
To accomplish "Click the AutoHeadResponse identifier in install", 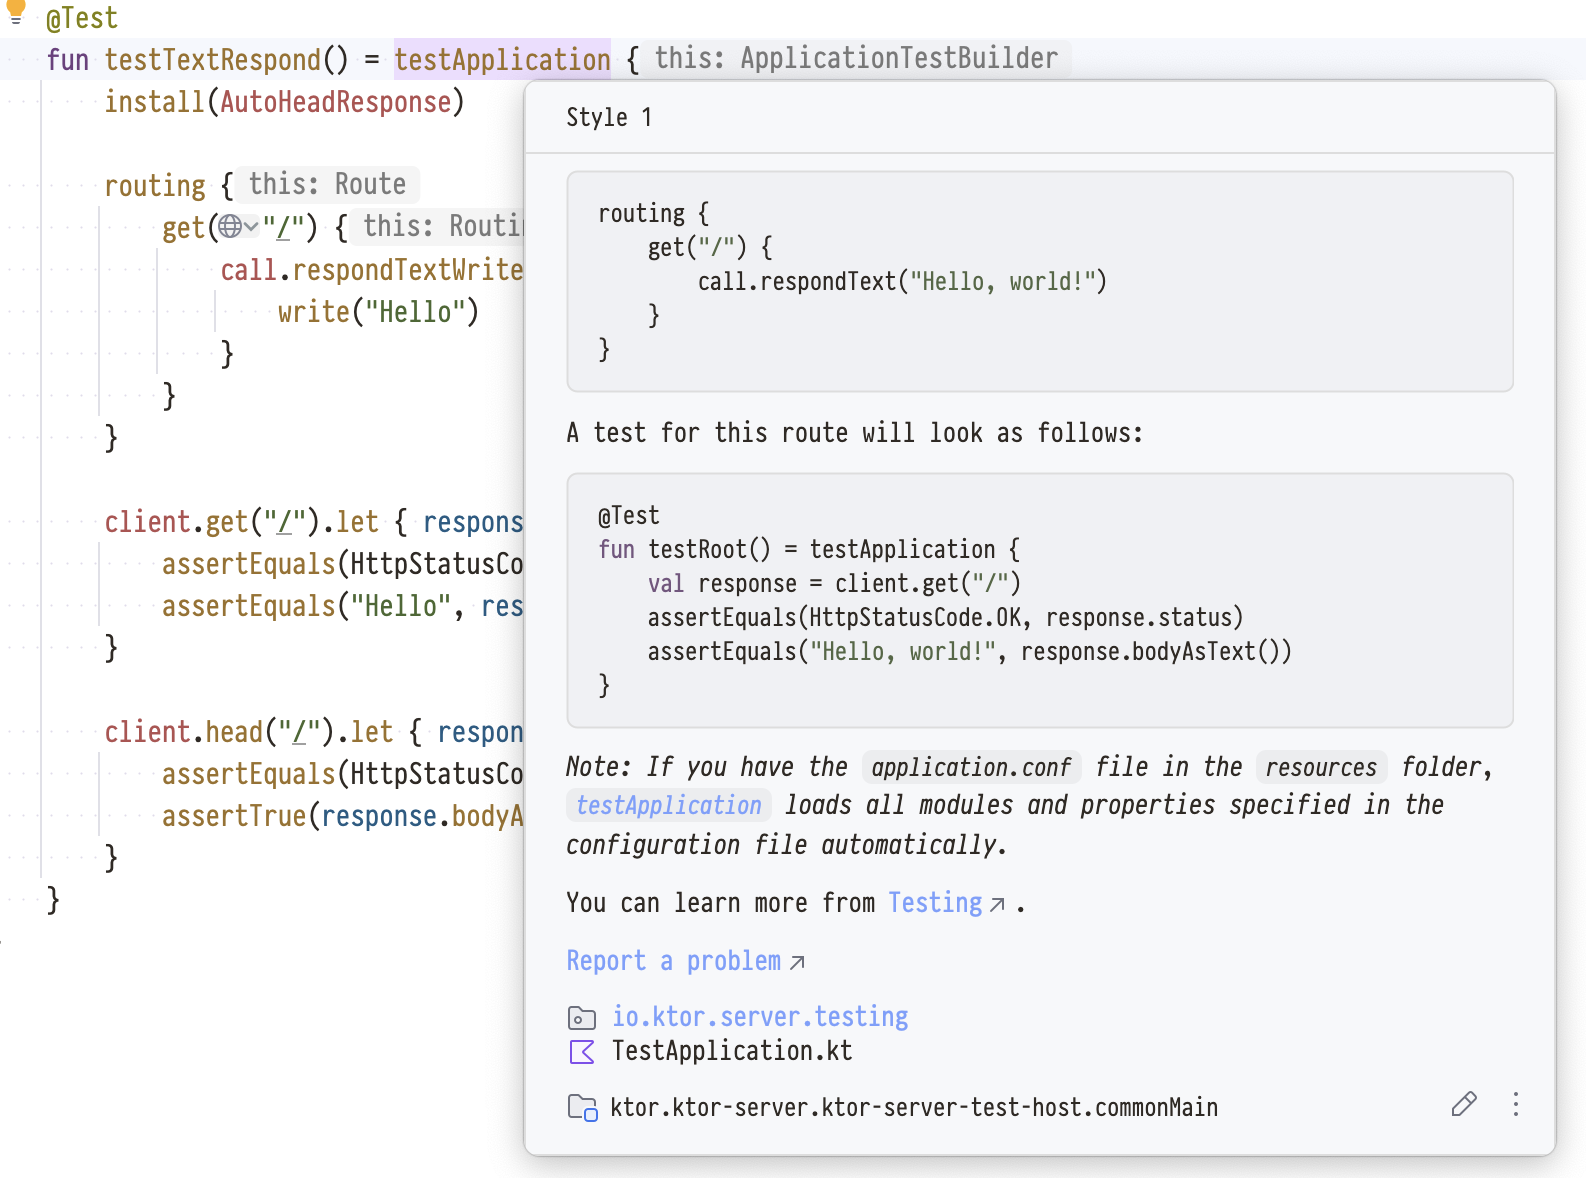I will [336, 102].
